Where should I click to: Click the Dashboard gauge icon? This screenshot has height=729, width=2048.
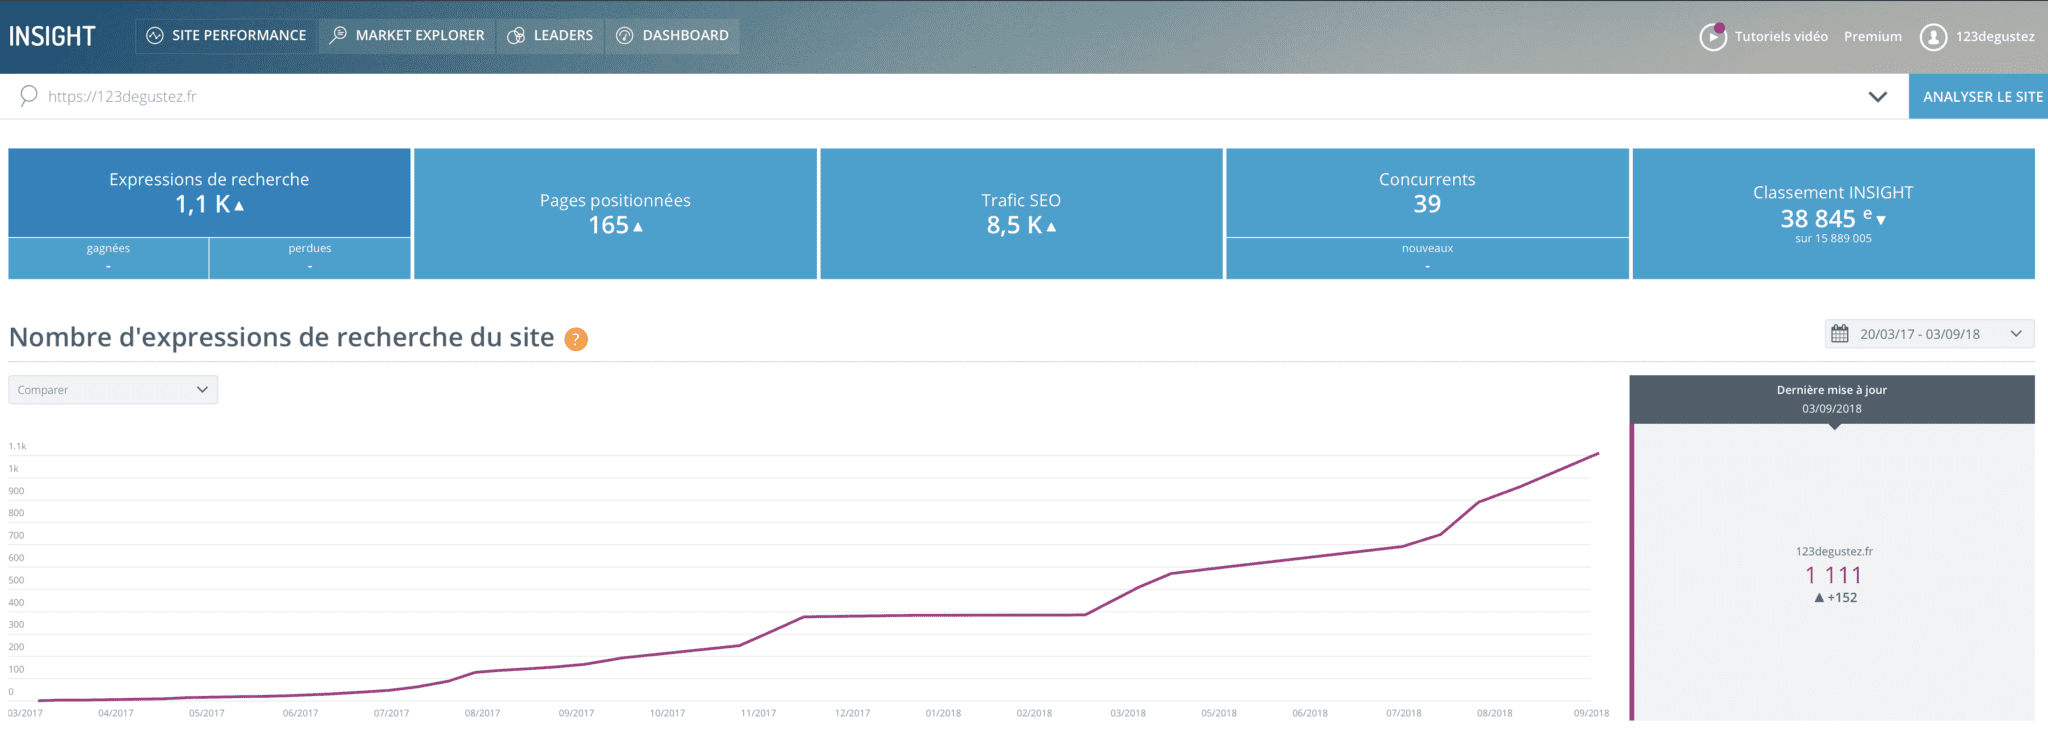point(625,36)
